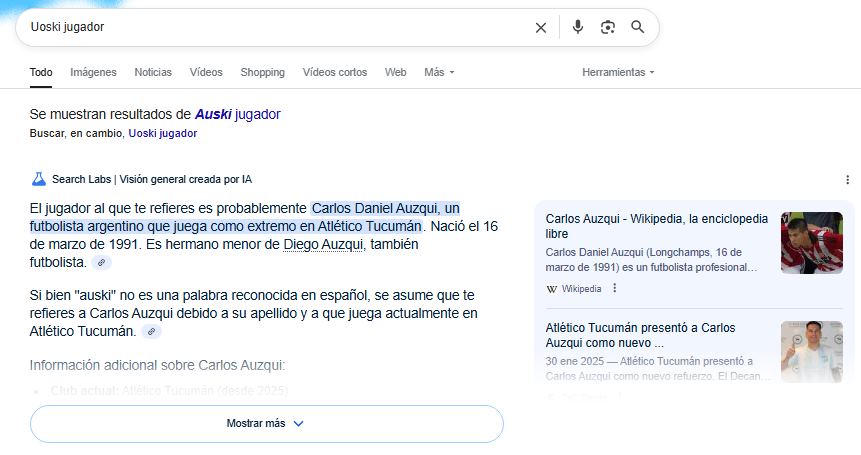
Task: Open the Diego Auzqui underlined link
Action: tap(323, 244)
